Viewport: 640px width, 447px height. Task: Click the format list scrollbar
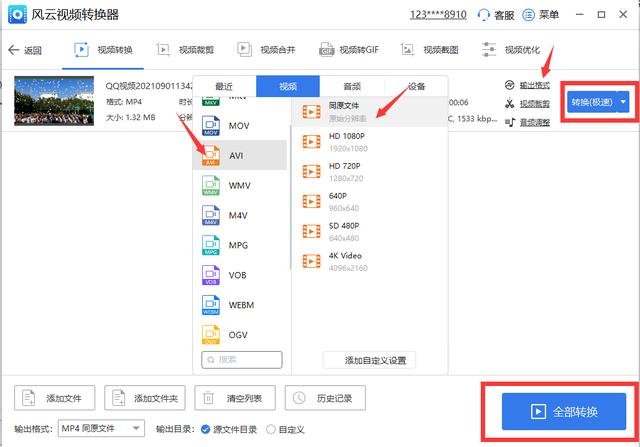coord(290,198)
